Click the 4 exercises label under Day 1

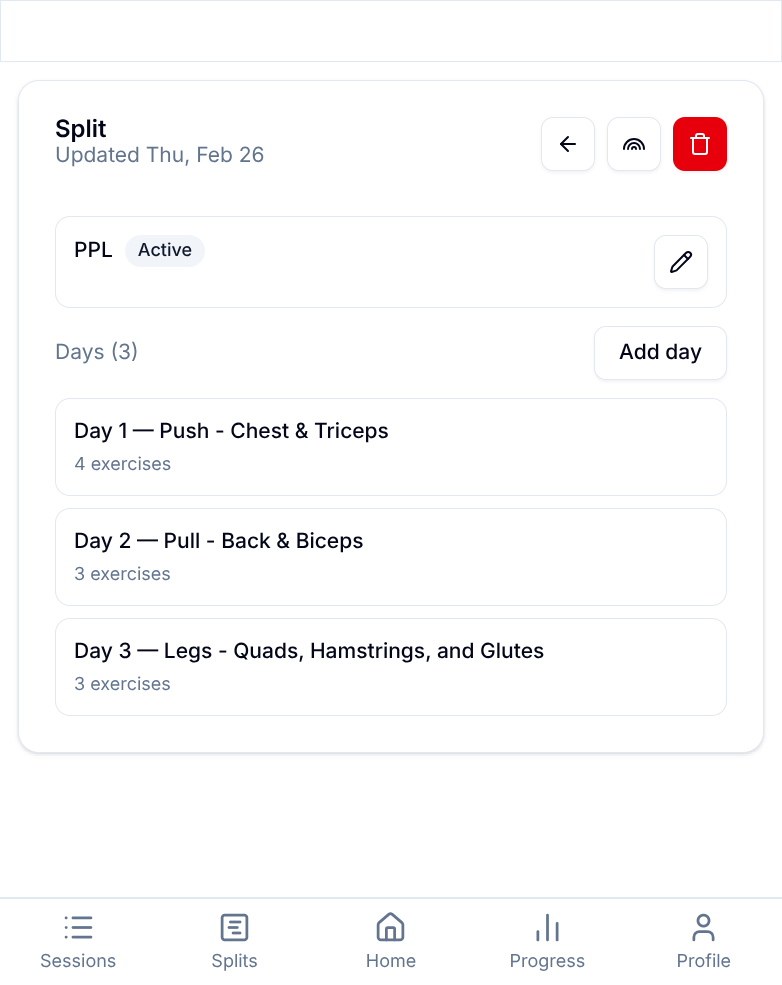click(122, 464)
